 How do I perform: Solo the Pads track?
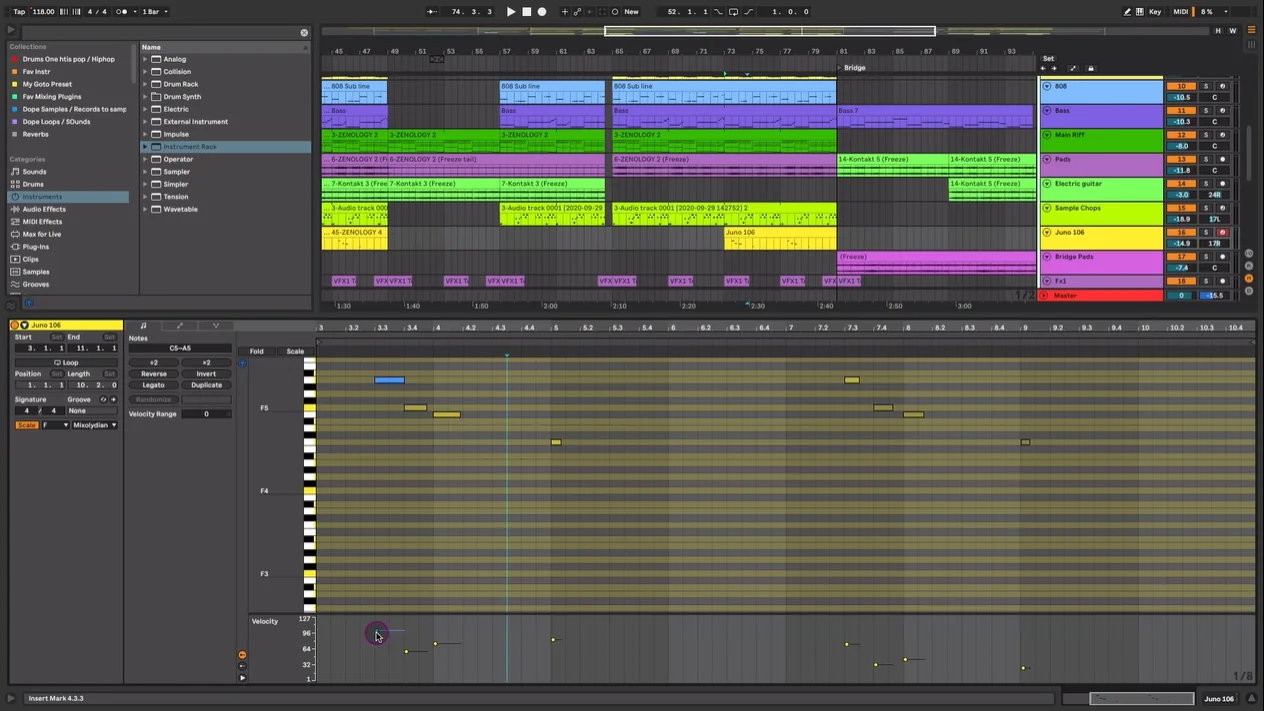click(1205, 160)
